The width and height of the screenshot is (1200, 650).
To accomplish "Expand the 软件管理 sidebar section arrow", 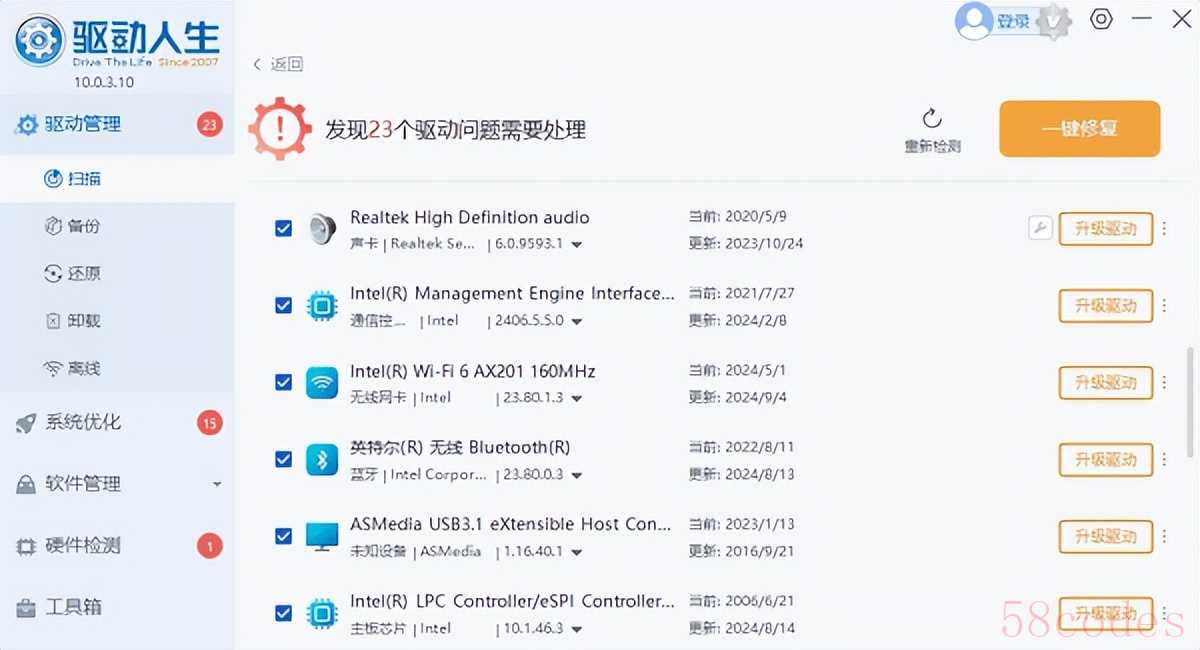I will click(218, 485).
